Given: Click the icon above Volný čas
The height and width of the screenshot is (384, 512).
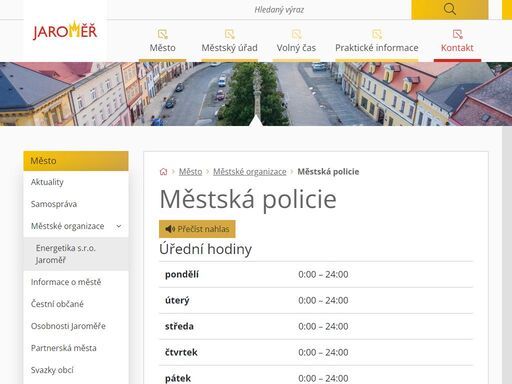Looking at the screenshot, I should (x=296, y=34).
